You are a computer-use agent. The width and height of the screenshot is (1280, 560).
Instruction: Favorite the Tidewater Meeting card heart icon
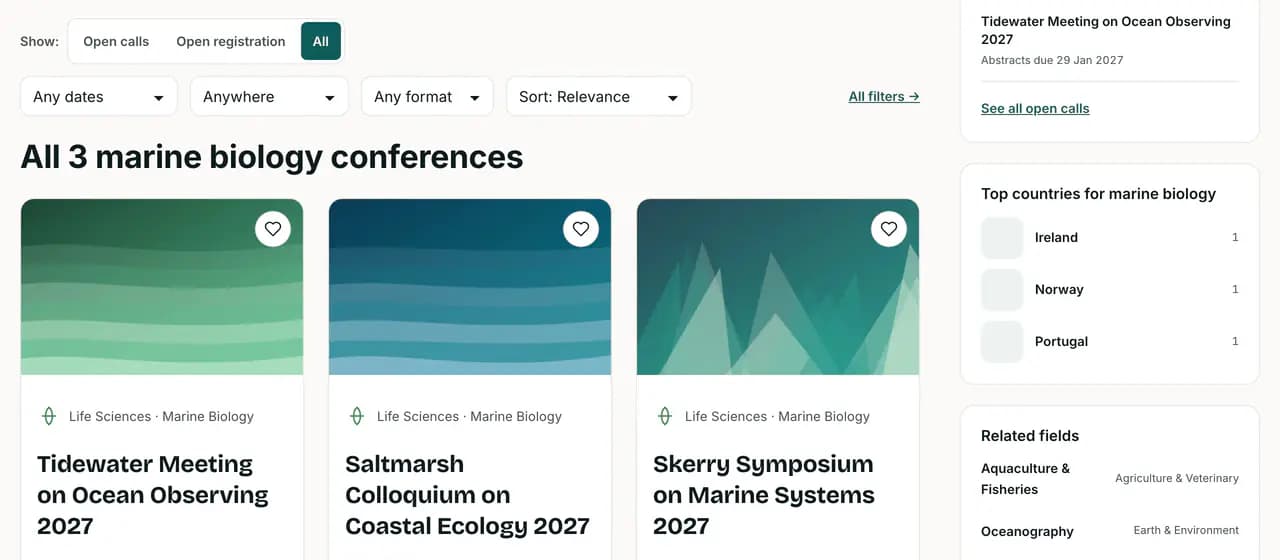(x=273, y=229)
